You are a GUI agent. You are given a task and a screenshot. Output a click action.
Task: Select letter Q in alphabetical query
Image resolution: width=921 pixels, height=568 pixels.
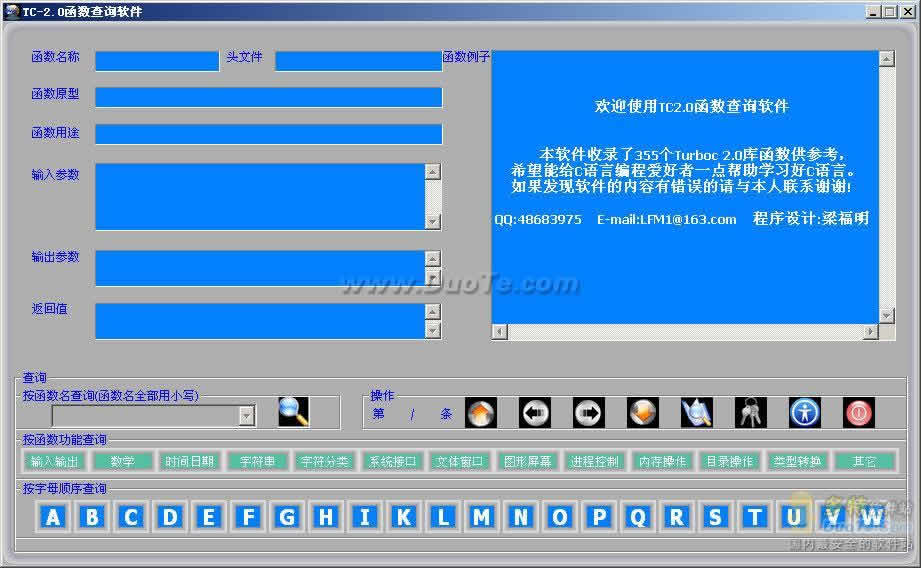[637, 517]
